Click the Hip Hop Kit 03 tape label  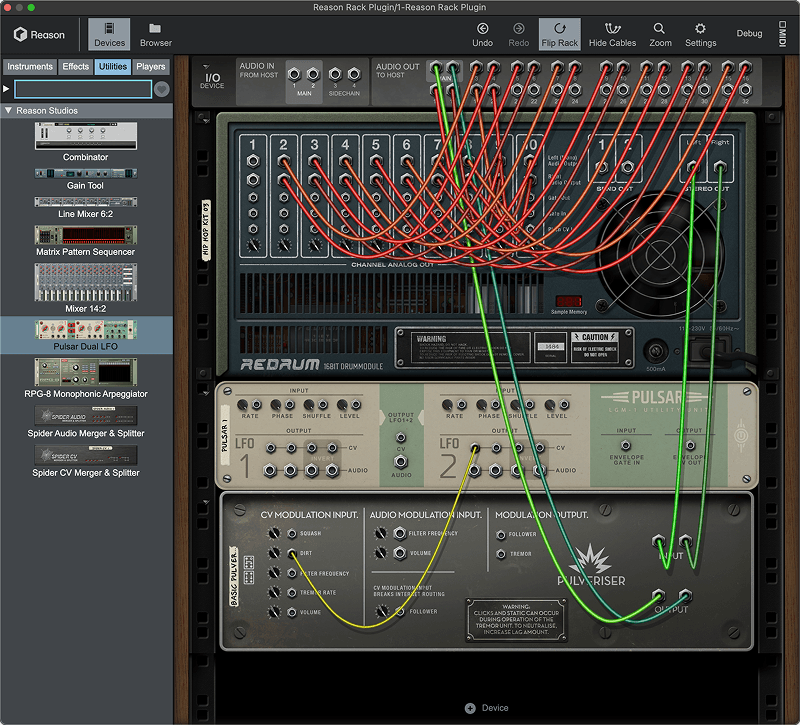point(206,229)
